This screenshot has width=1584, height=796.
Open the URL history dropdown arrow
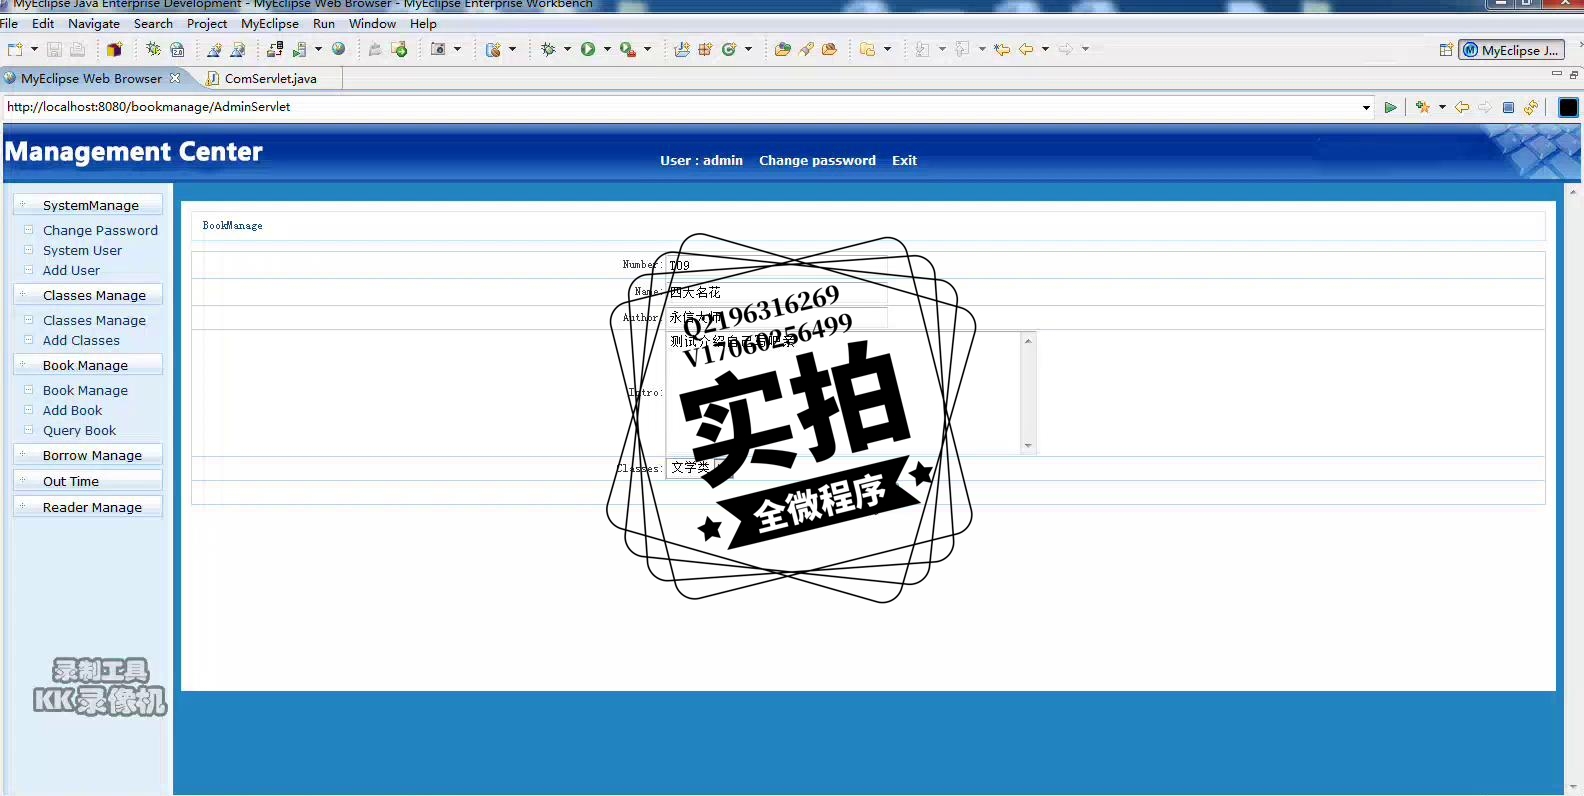point(1366,107)
